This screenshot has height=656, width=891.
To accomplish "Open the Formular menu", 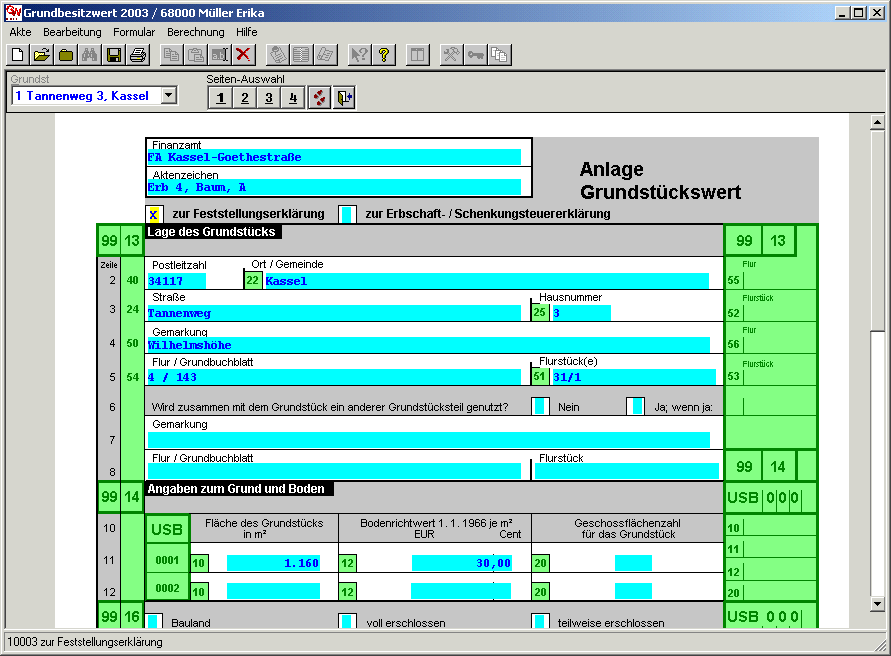I will pos(134,32).
